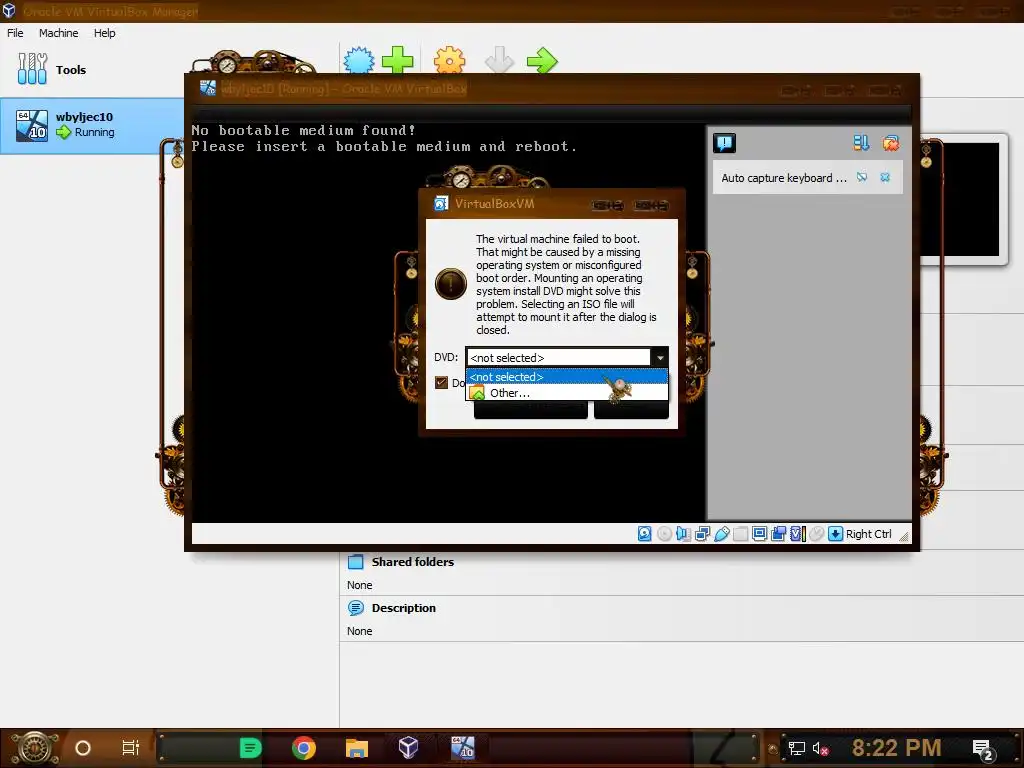Click the Shared folders section header
The width and height of the screenshot is (1024, 768).
coord(412,562)
